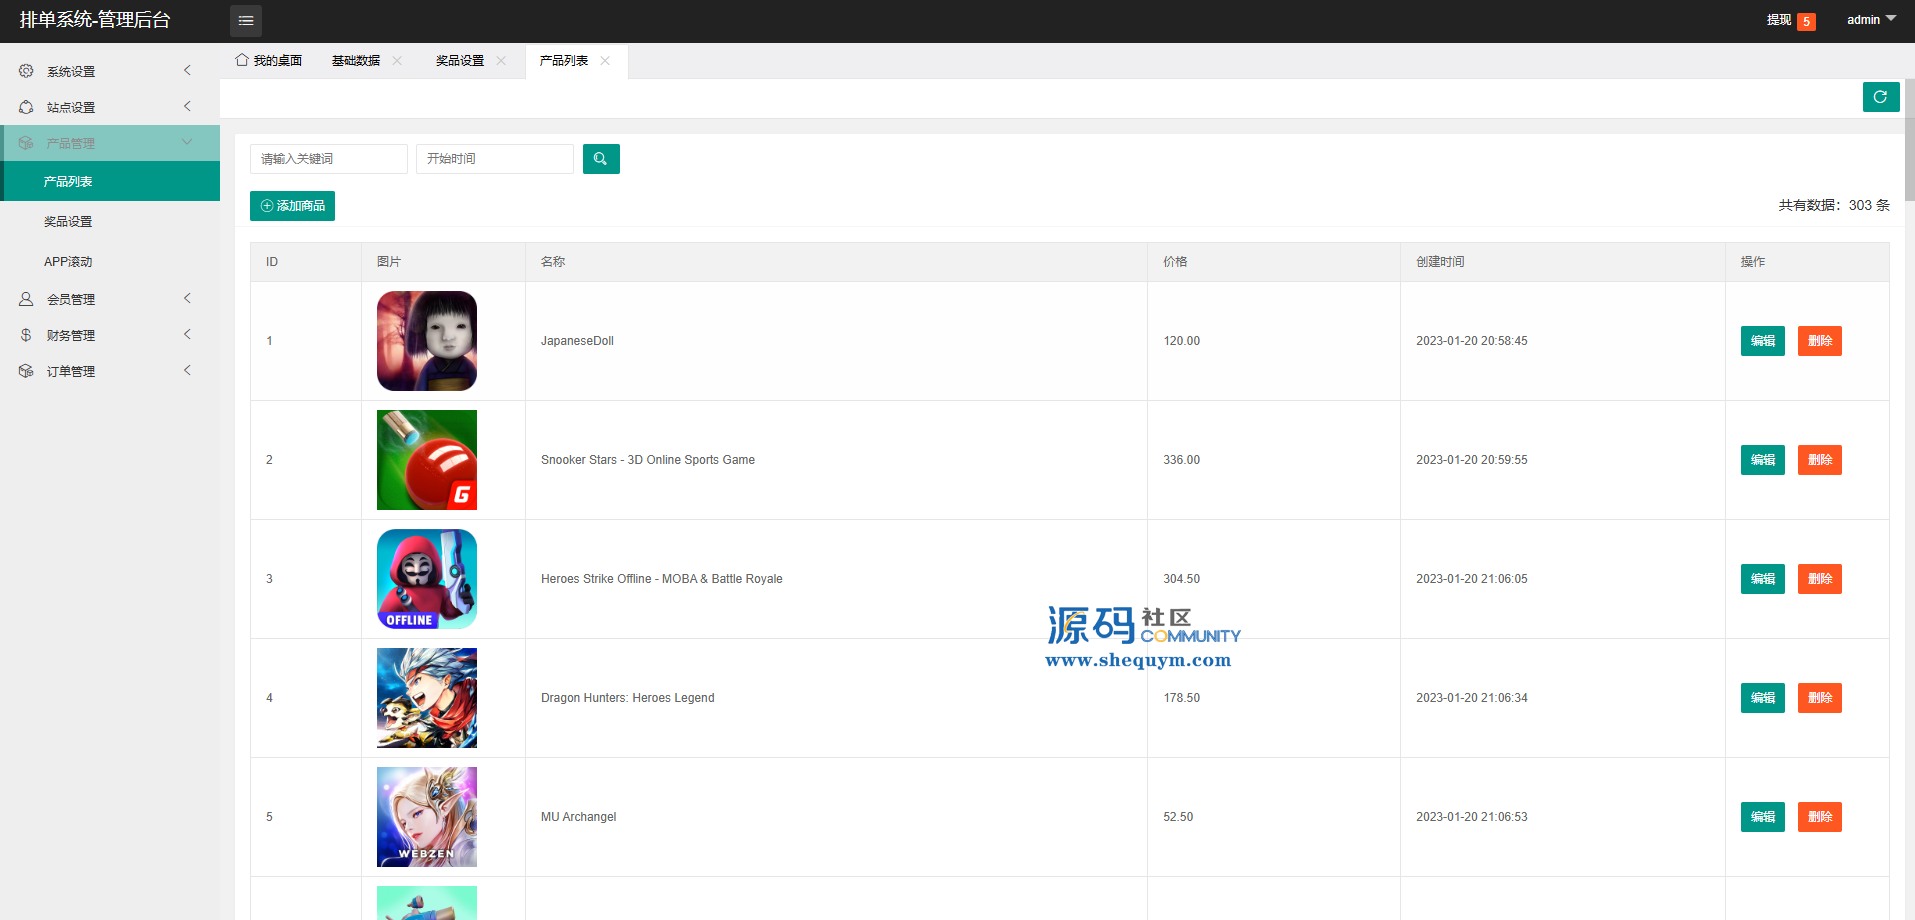
Task: Edit the Heroes Strike Offline product
Action: coord(1763,579)
